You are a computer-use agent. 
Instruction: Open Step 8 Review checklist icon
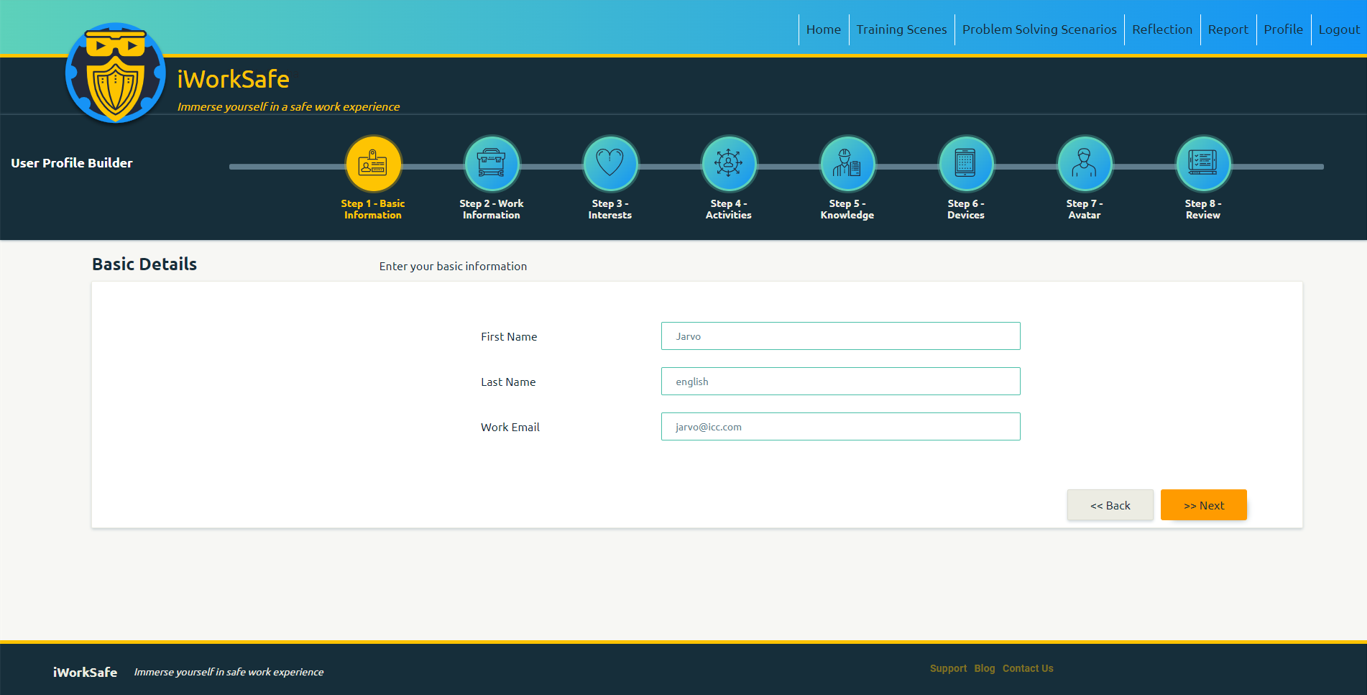(1202, 163)
